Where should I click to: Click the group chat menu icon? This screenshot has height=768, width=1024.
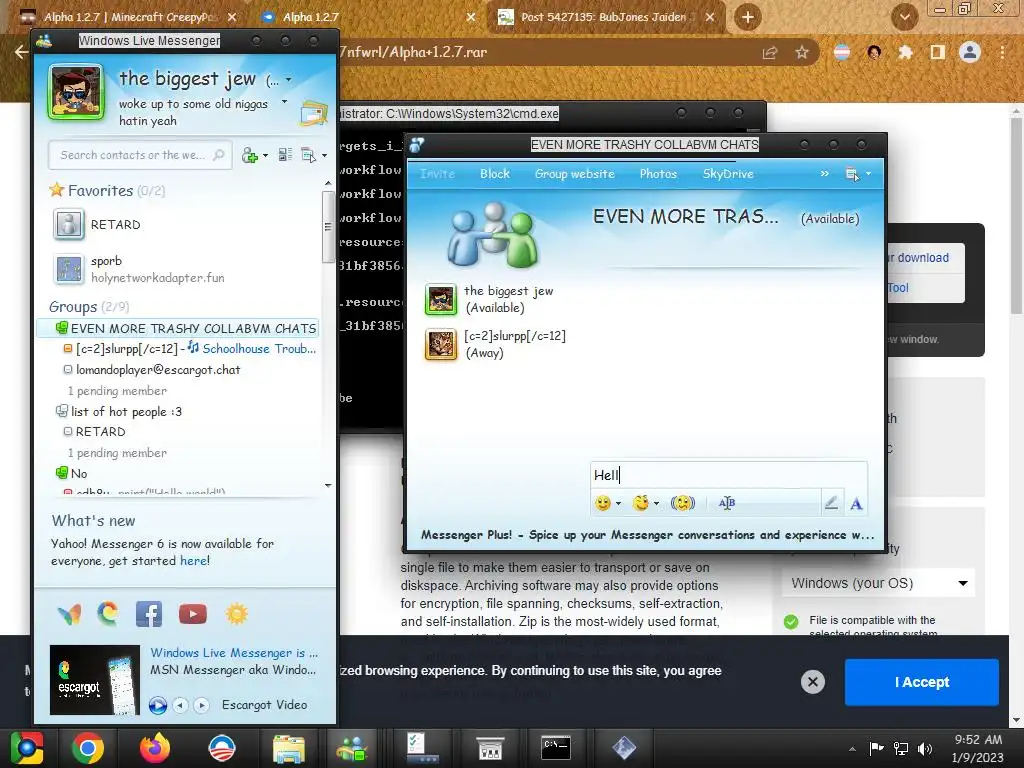point(852,174)
